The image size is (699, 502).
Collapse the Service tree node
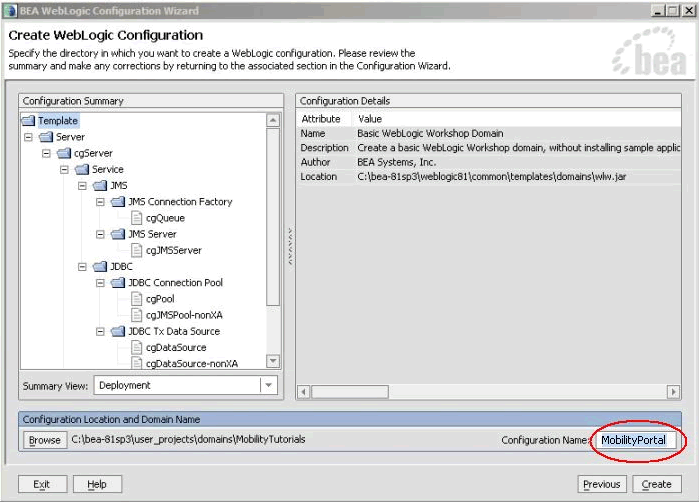click(x=65, y=169)
